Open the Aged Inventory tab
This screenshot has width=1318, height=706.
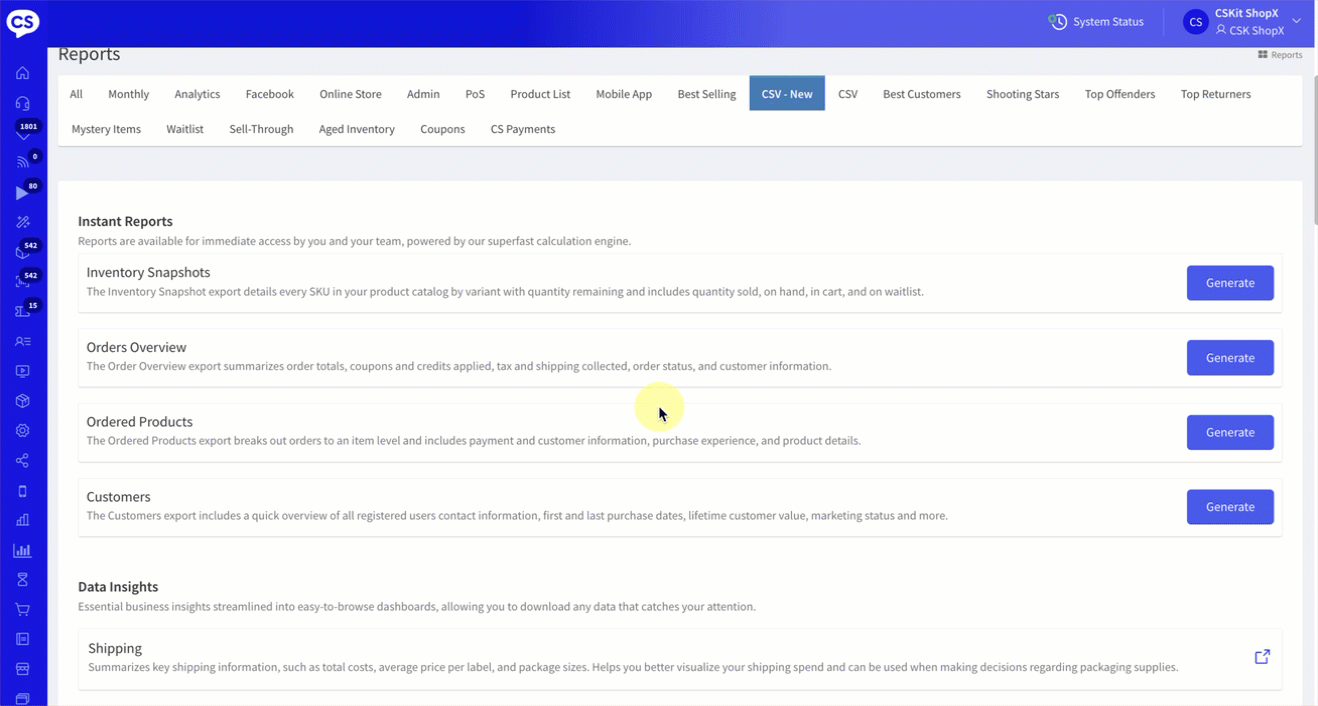pyautogui.click(x=356, y=129)
